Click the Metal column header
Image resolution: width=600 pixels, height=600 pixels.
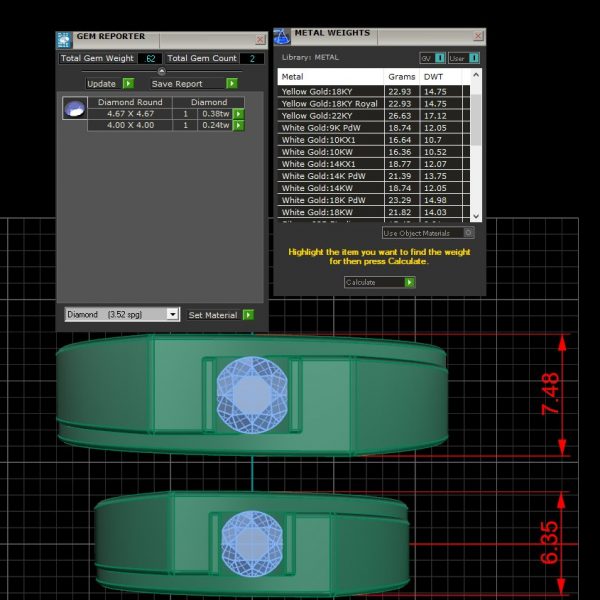(x=331, y=77)
